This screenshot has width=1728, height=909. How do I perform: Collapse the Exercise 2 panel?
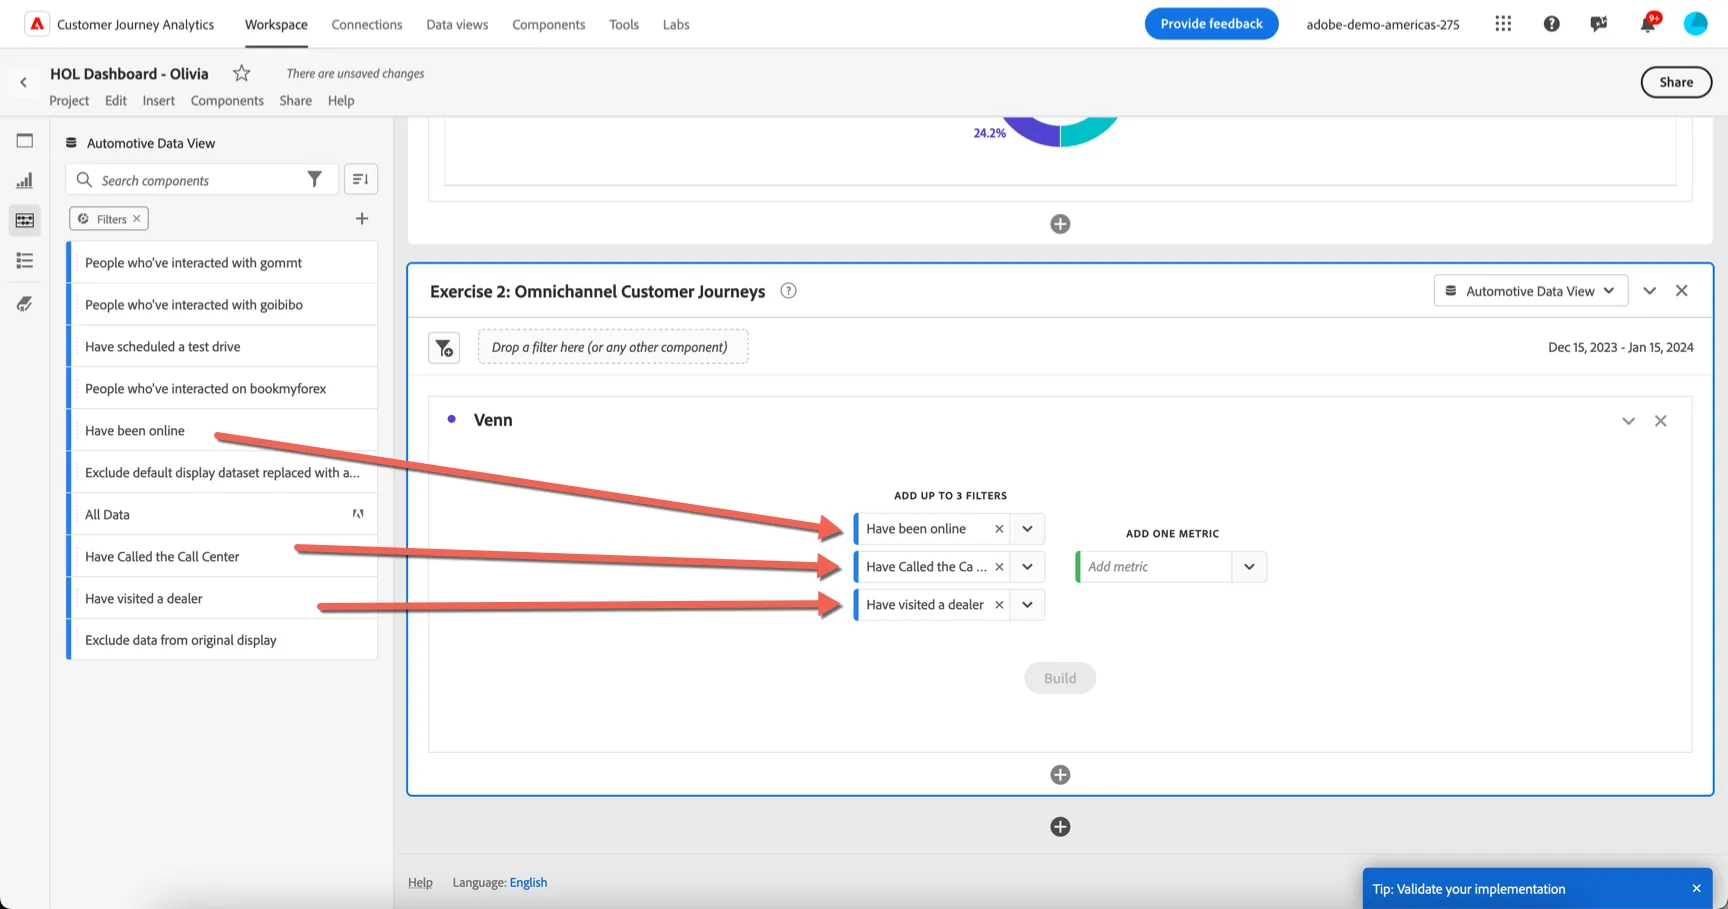1650,291
